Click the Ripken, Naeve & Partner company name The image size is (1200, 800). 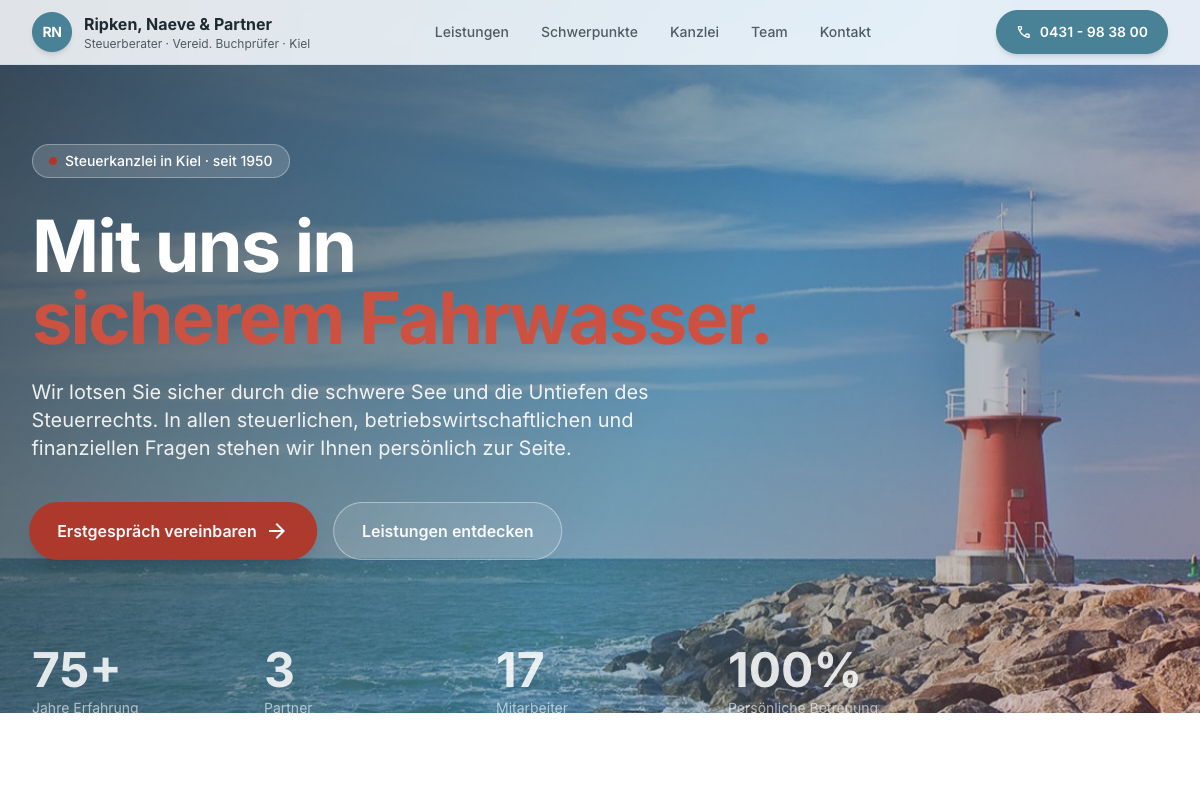coord(178,23)
